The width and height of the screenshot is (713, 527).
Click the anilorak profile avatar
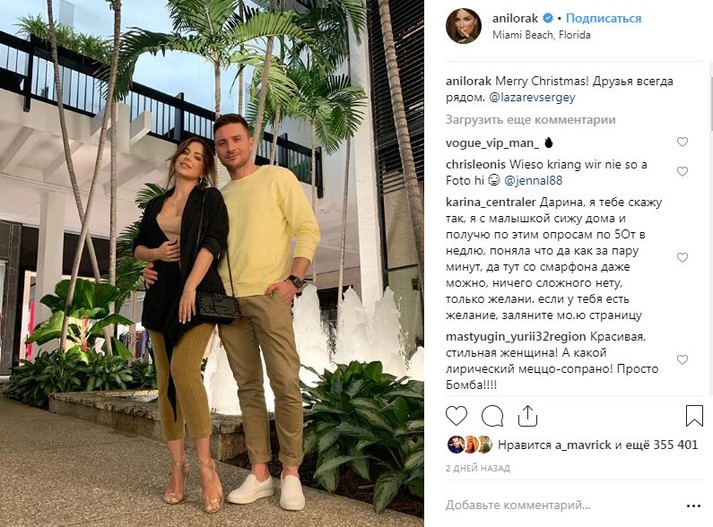point(464,26)
